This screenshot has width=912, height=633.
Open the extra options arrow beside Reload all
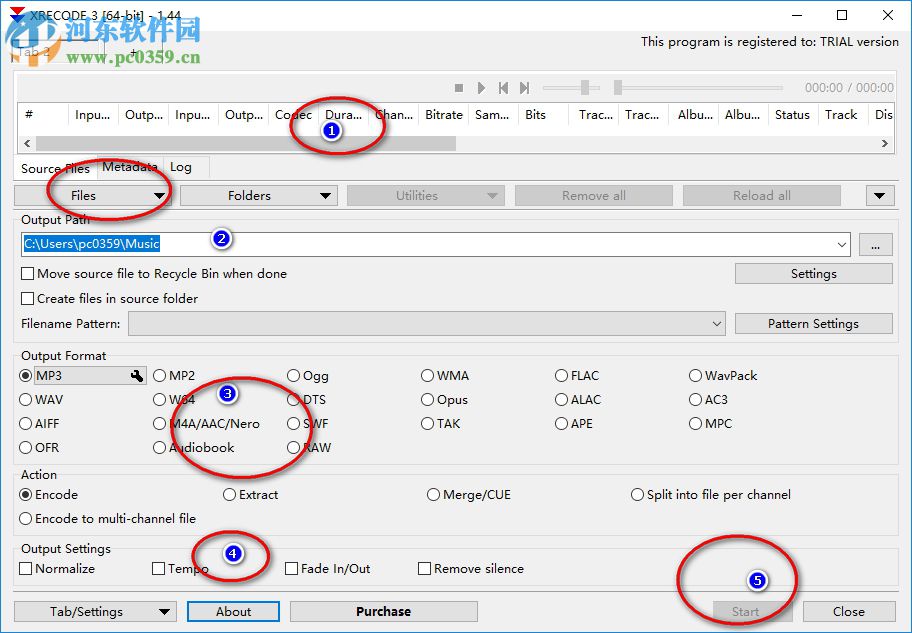tap(879, 195)
